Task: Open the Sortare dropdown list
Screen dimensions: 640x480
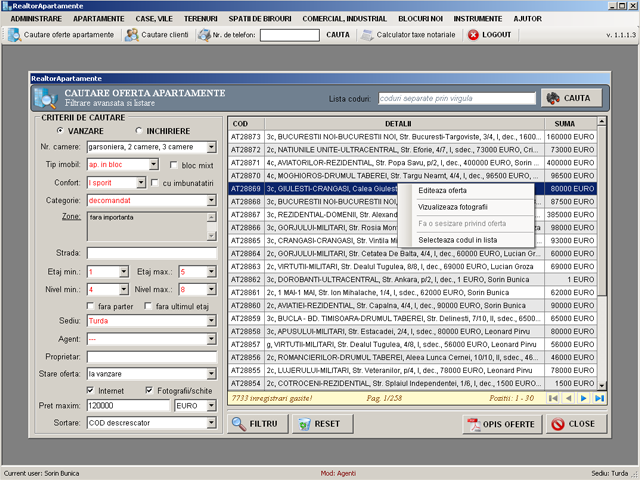Action: 211,424
